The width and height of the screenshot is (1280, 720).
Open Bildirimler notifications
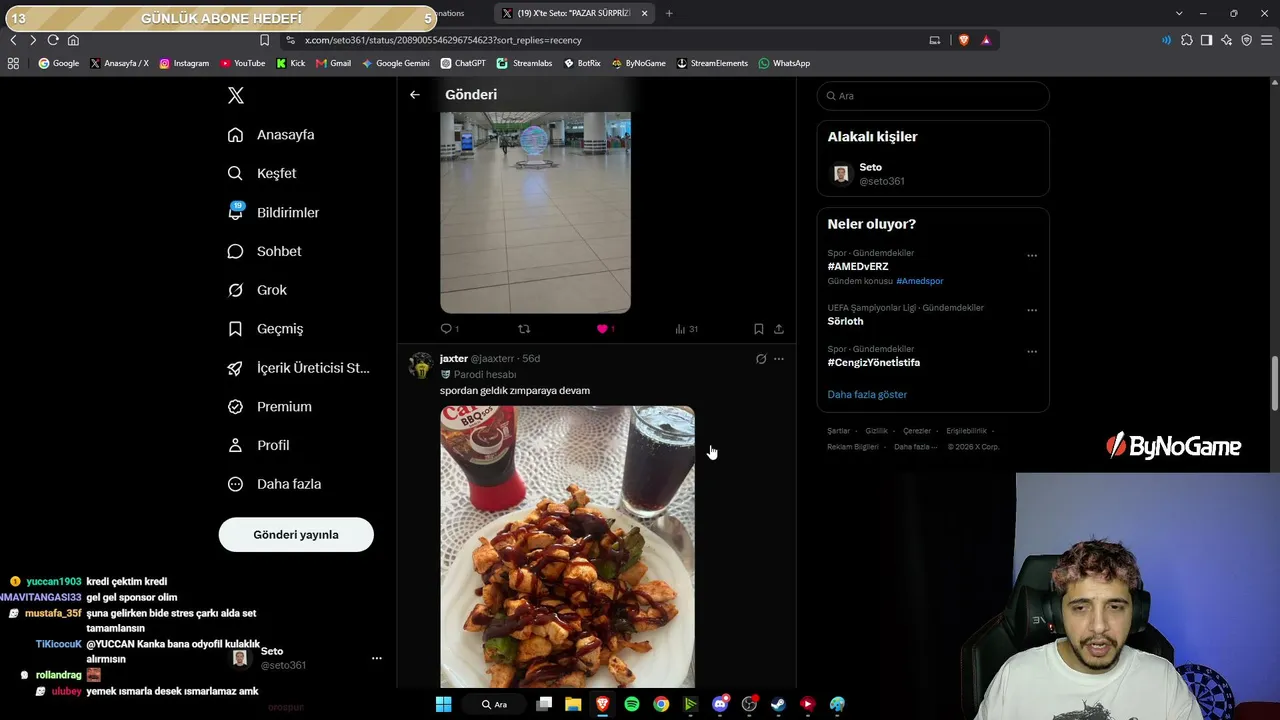273,212
